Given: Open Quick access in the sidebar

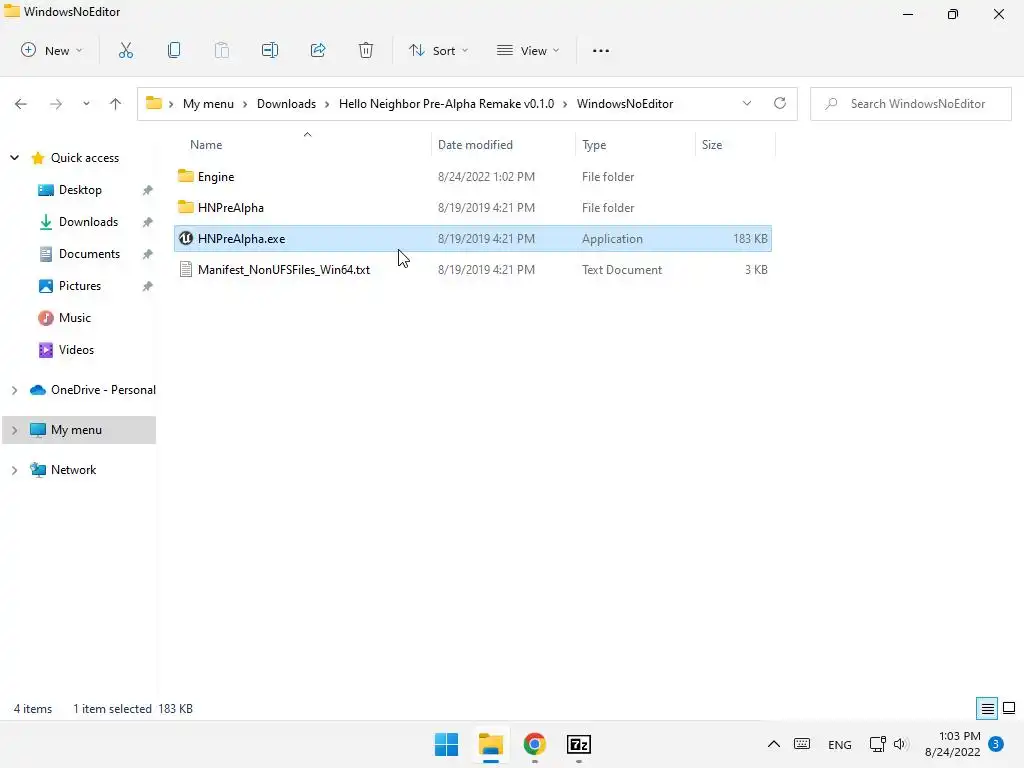Looking at the screenshot, I should click(85, 157).
